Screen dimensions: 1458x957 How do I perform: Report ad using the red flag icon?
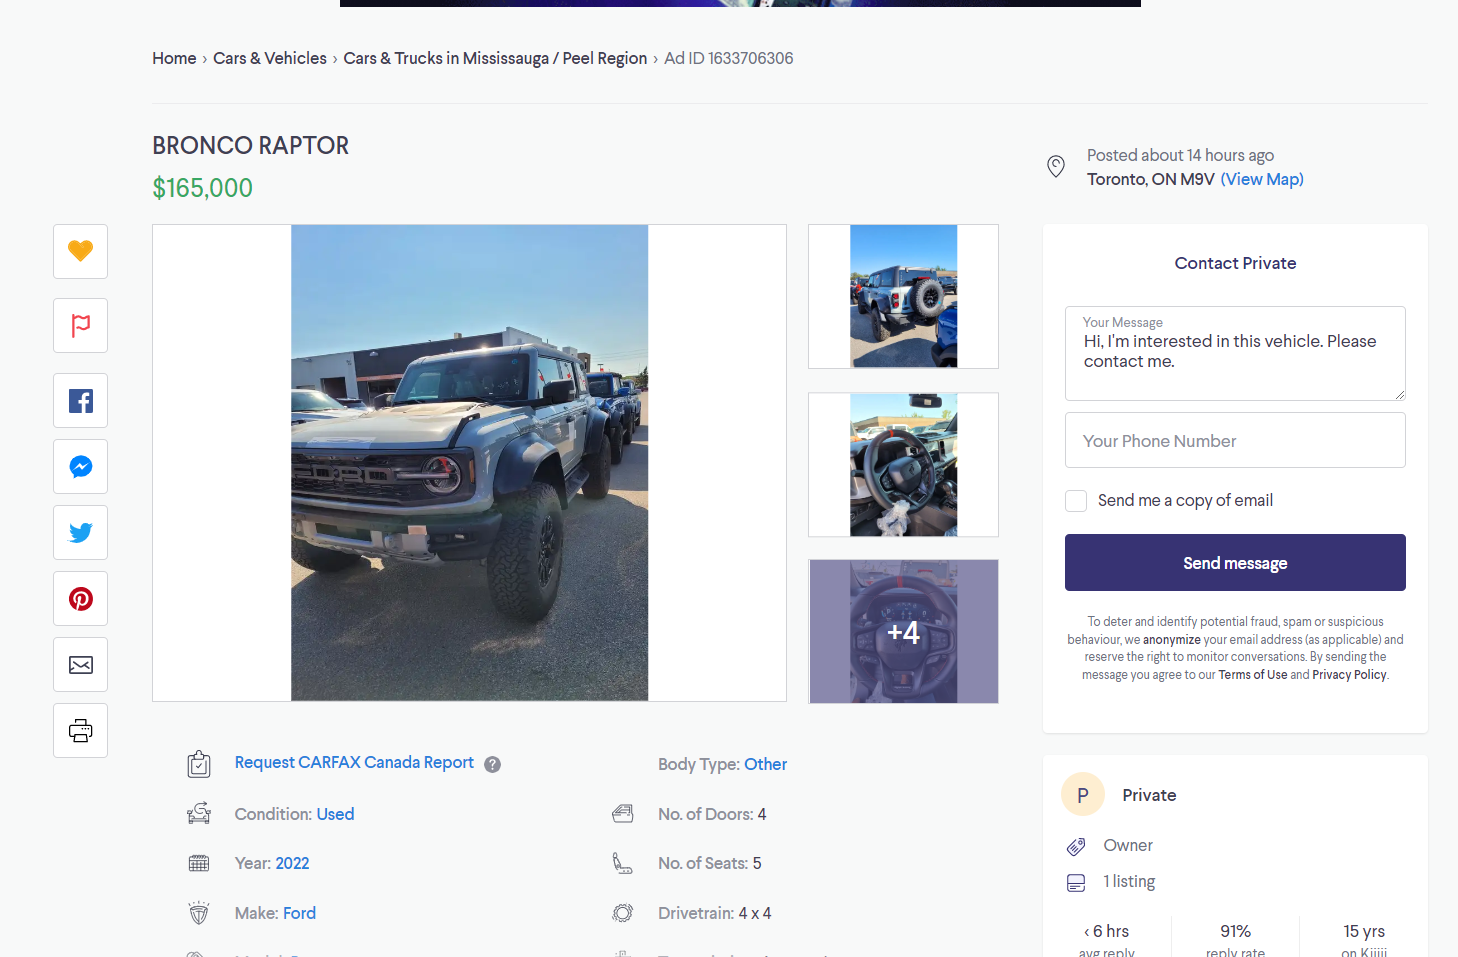pyautogui.click(x=80, y=326)
